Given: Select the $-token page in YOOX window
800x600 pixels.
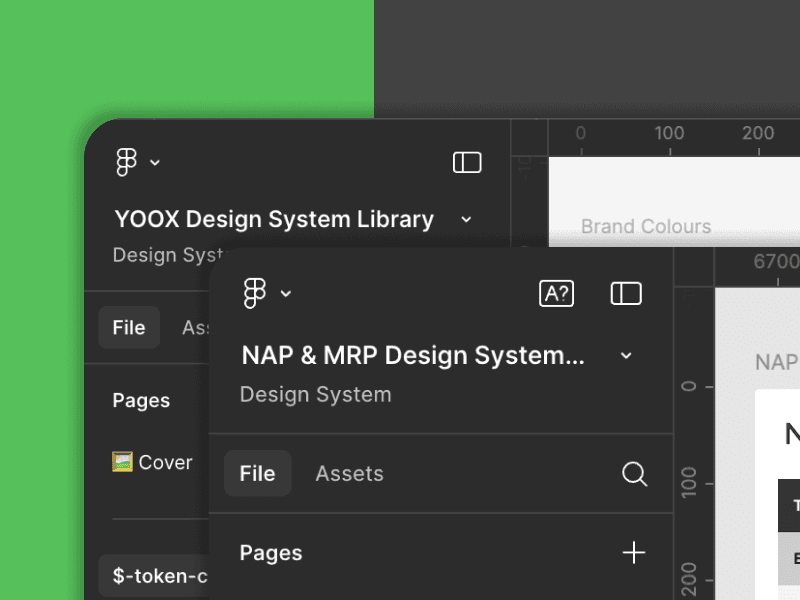Looking at the screenshot, I should point(154,576).
